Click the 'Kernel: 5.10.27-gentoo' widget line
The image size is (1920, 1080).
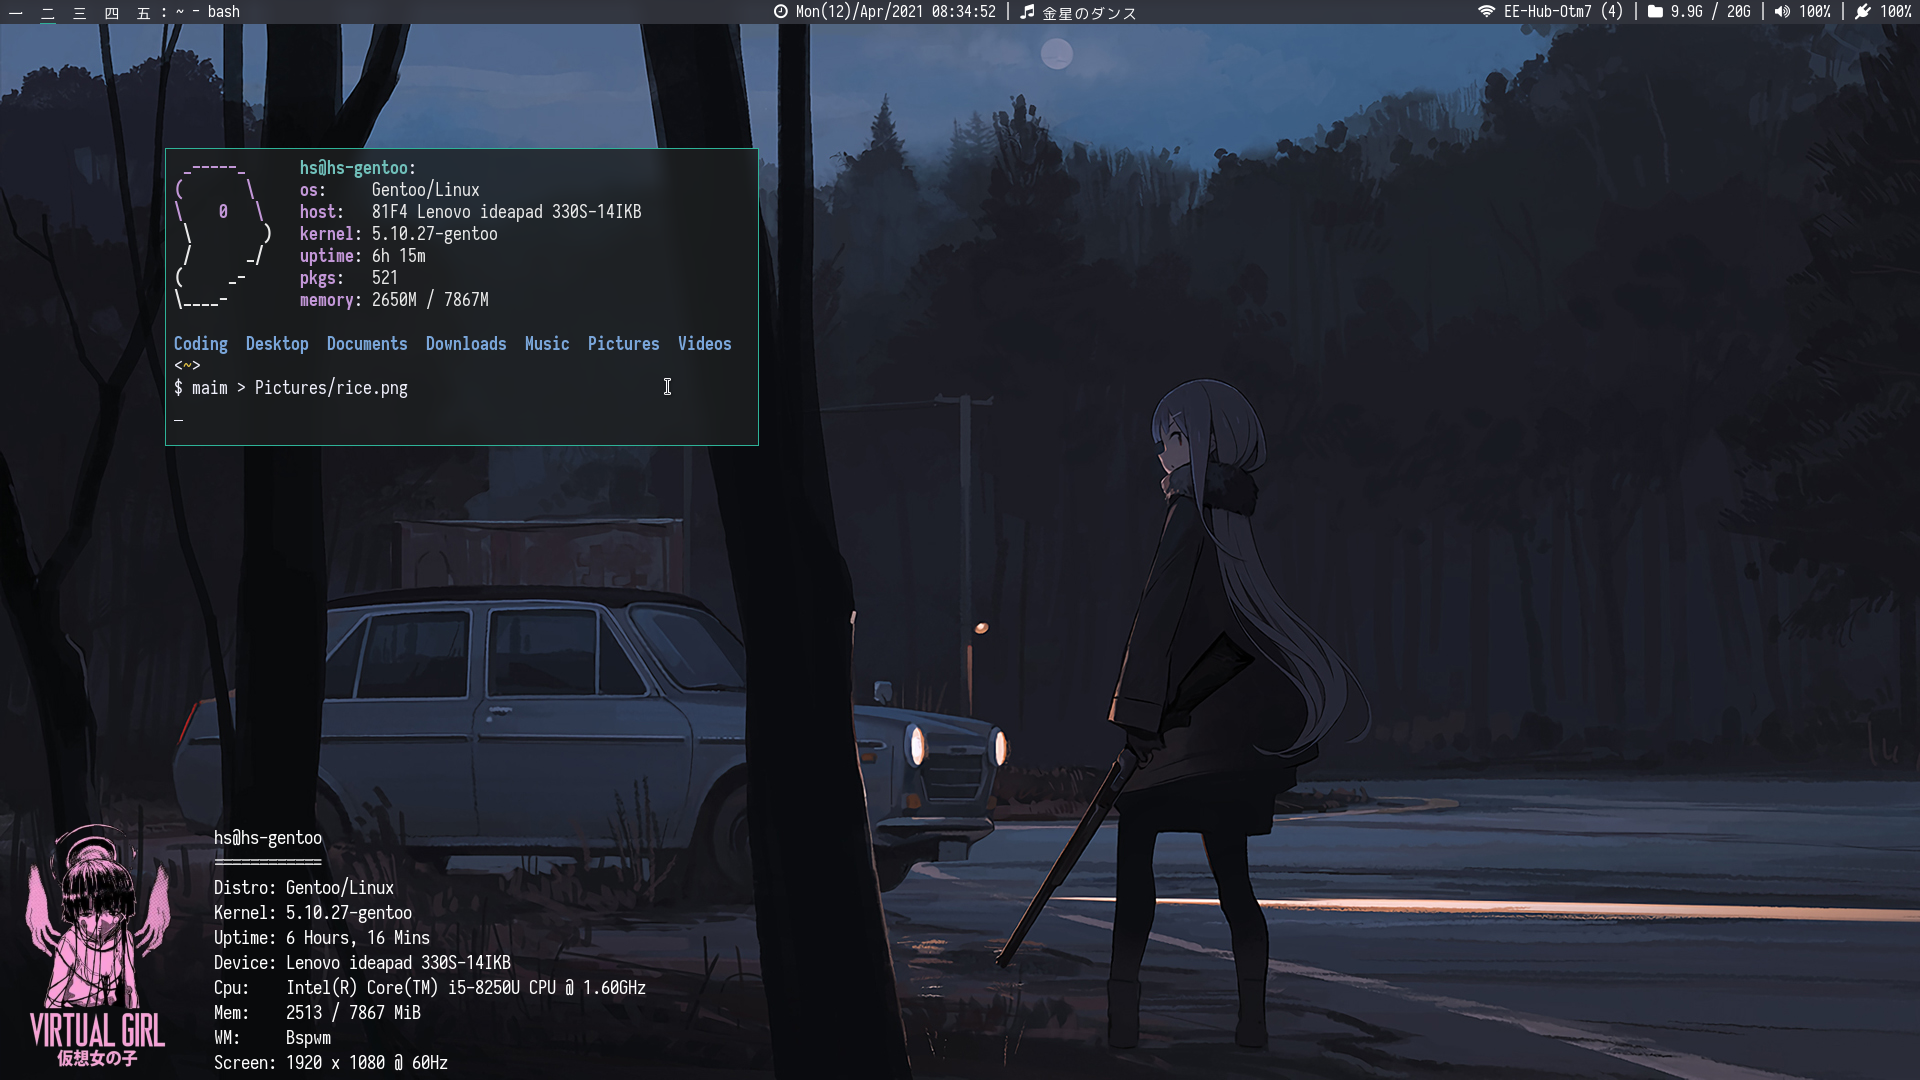pos(312,913)
